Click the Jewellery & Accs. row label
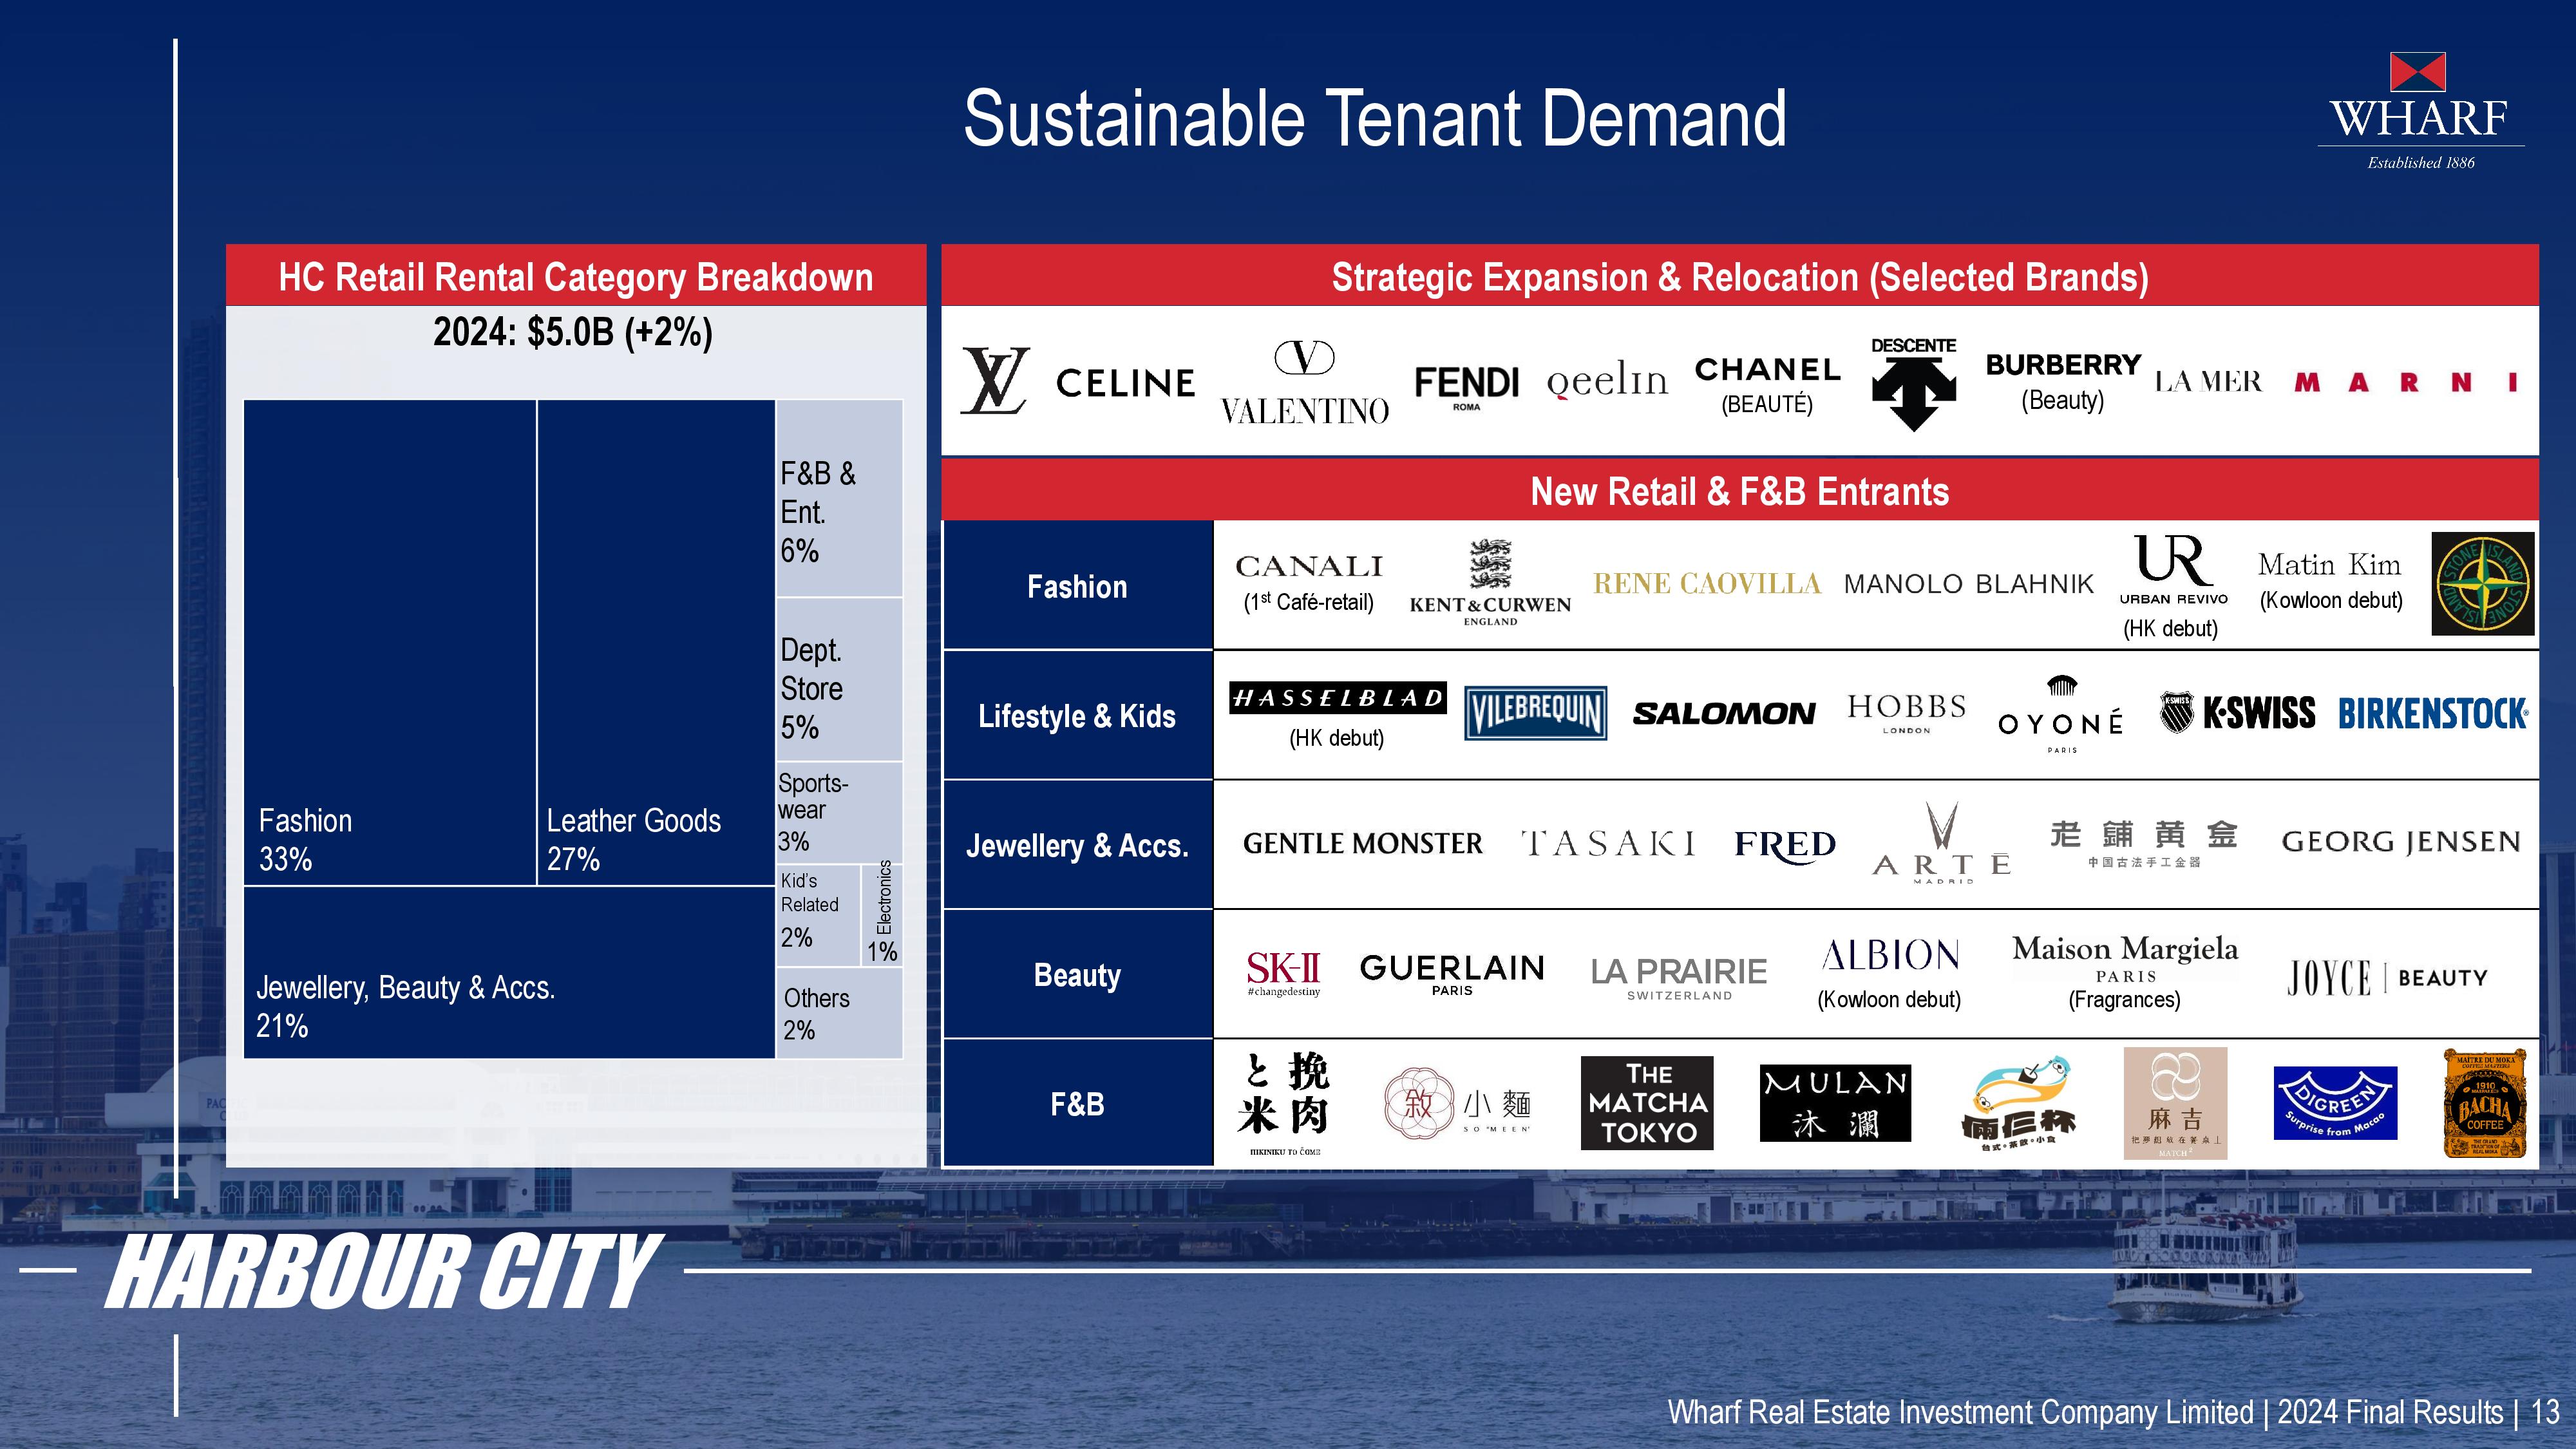Image resolution: width=2576 pixels, height=1449 pixels. (1077, 846)
